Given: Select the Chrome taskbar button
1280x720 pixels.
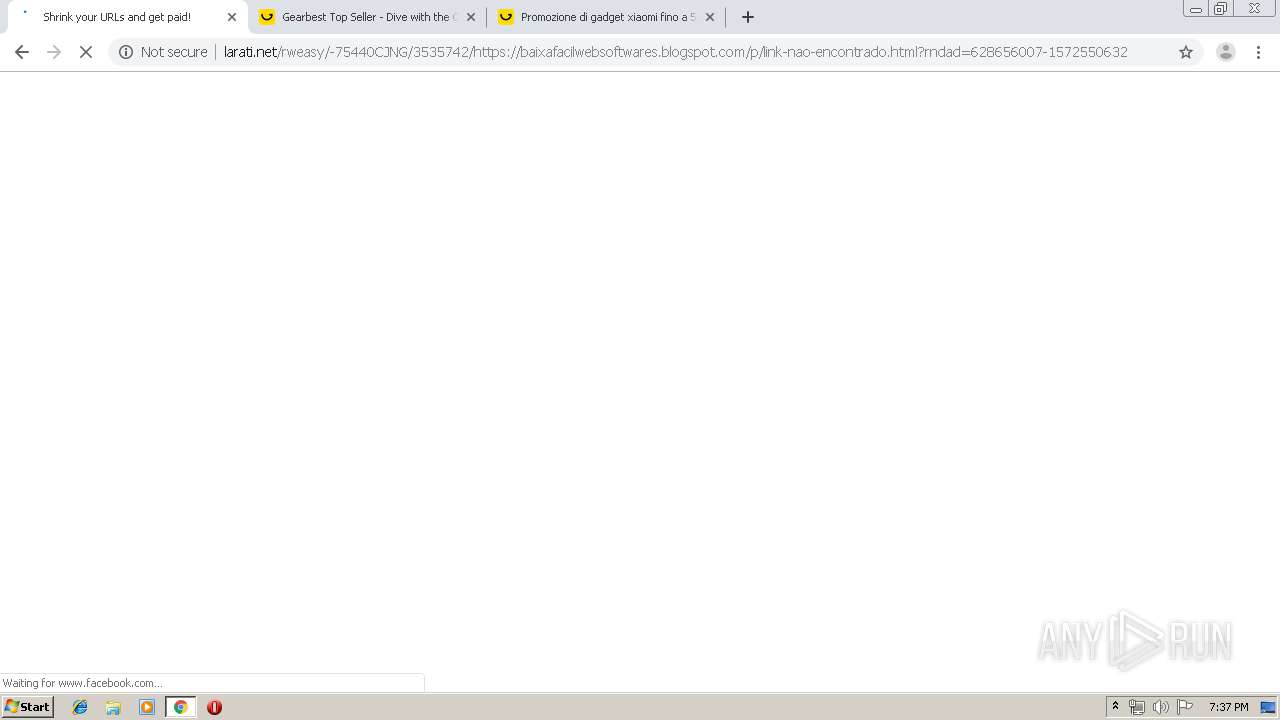Looking at the screenshot, I should [180, 707].
